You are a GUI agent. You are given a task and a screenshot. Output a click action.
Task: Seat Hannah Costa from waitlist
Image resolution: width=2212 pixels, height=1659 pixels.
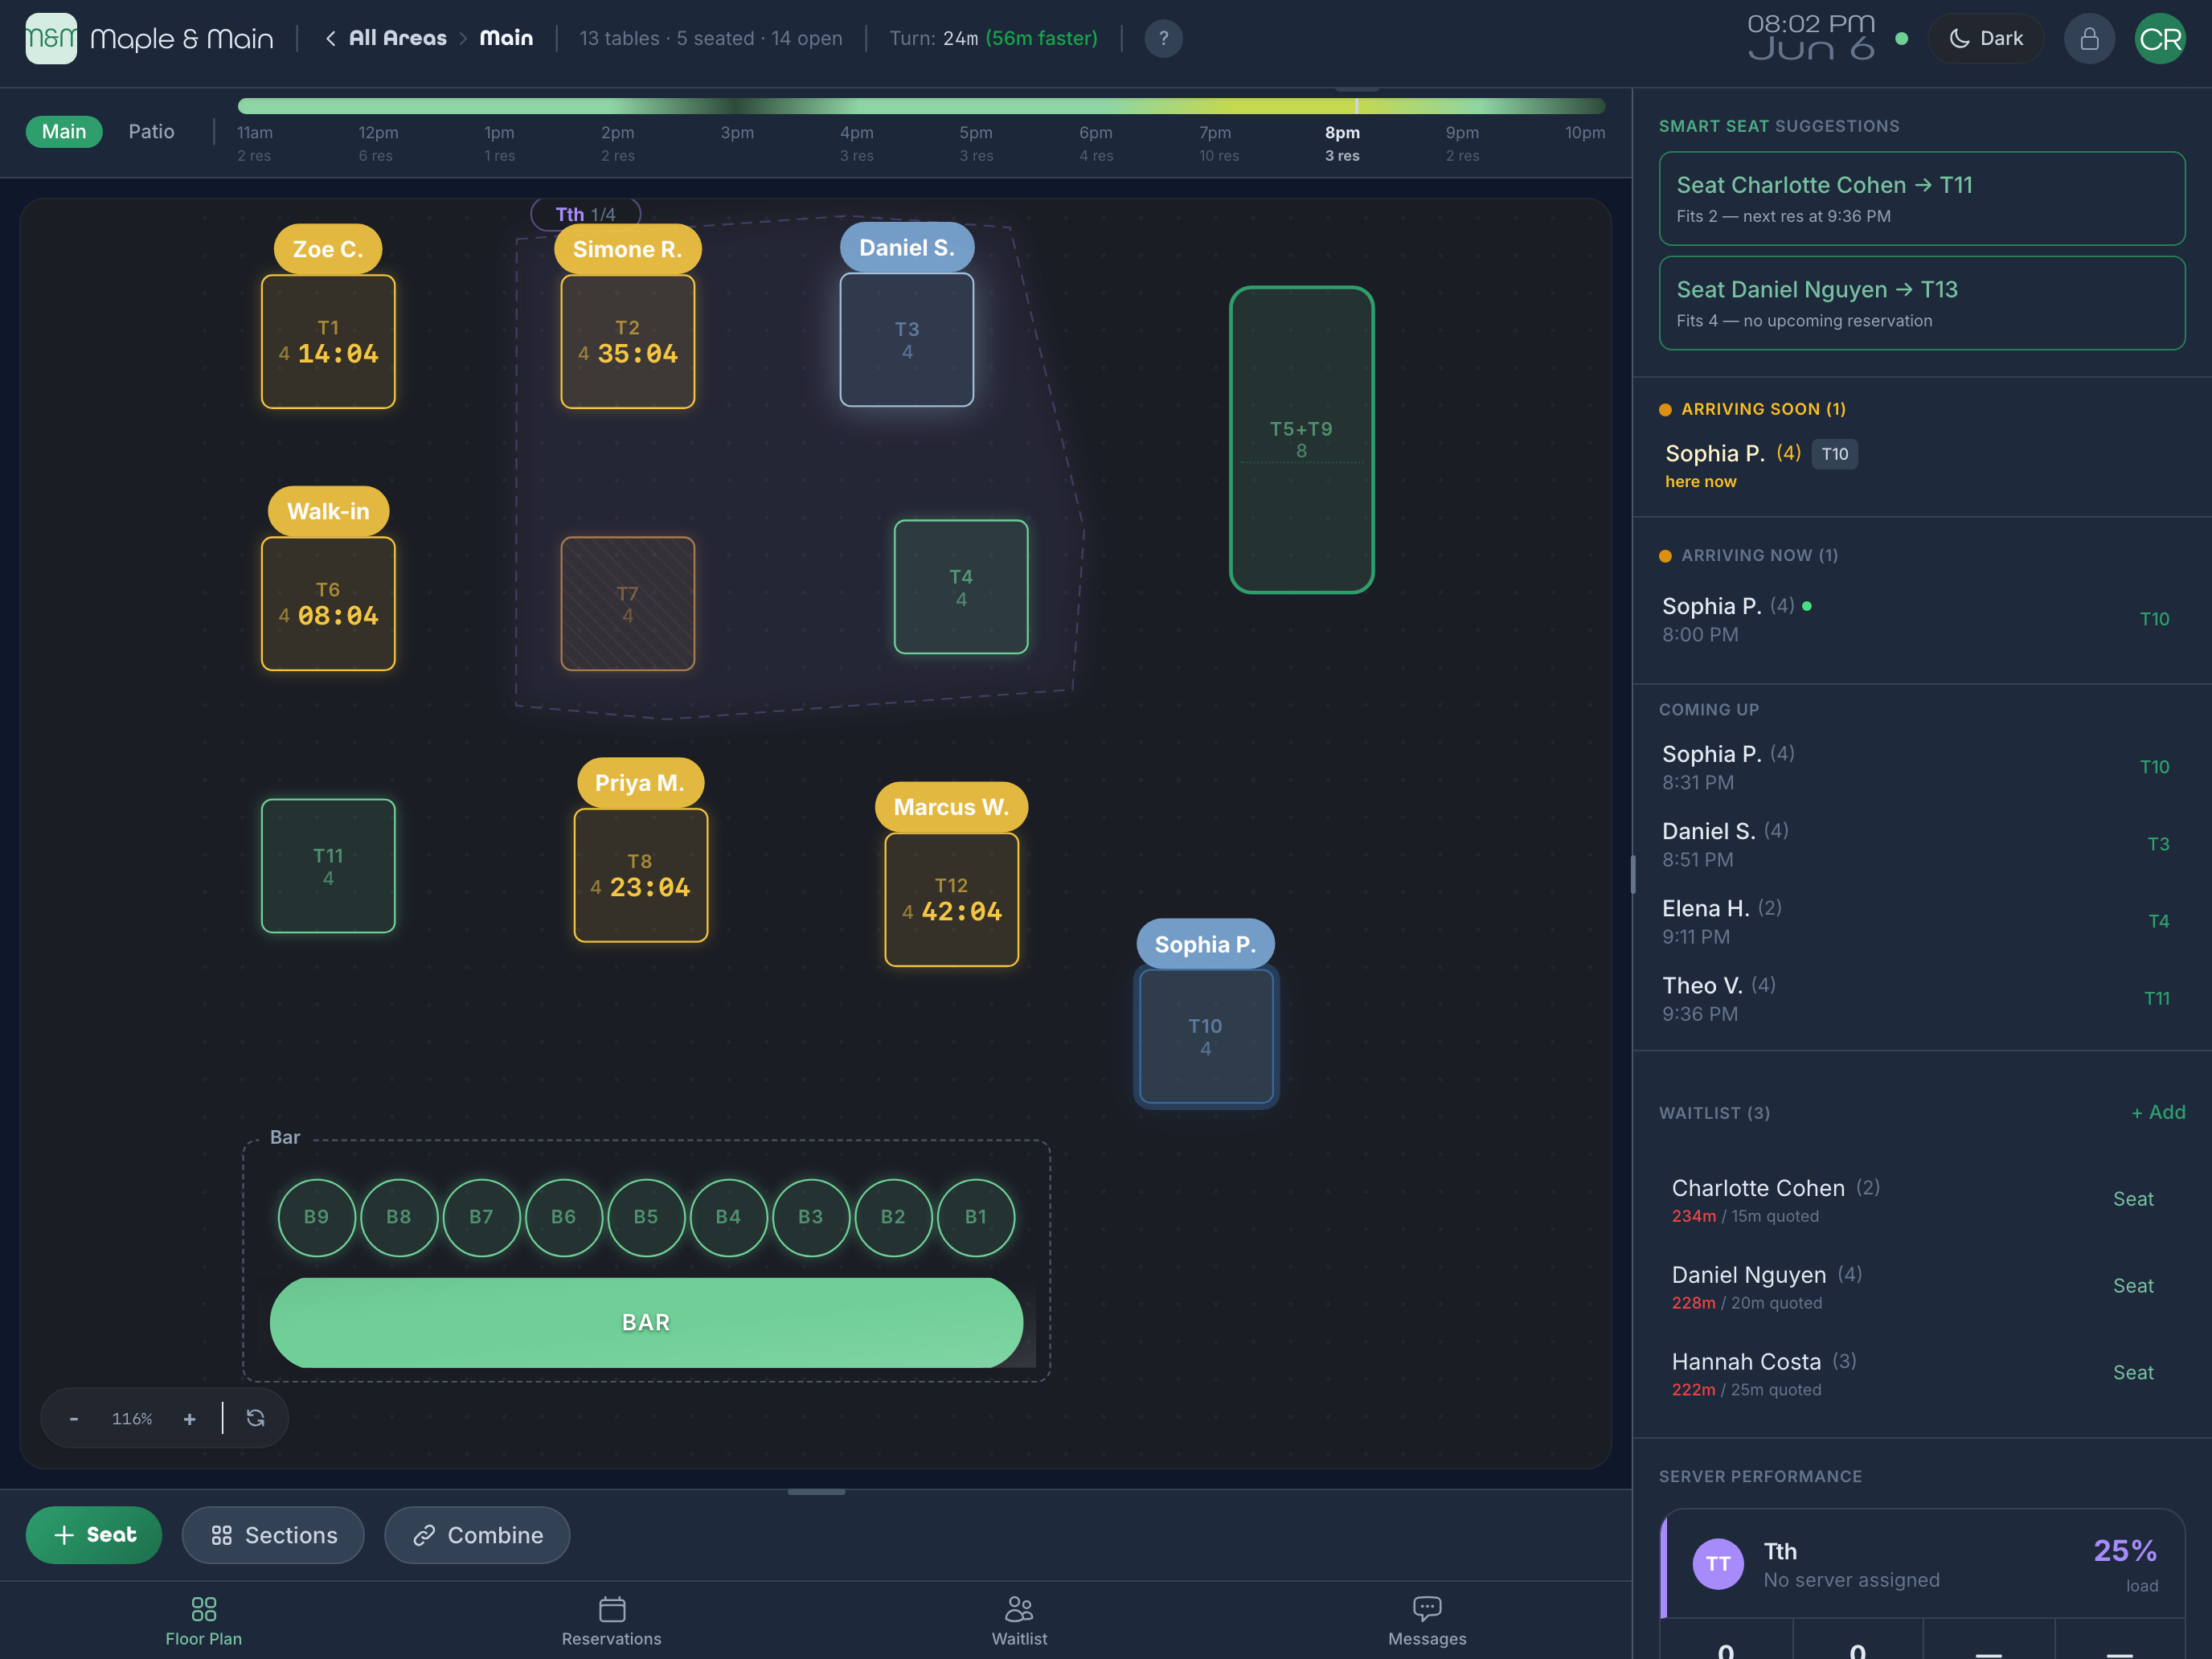(2132, 1373)
